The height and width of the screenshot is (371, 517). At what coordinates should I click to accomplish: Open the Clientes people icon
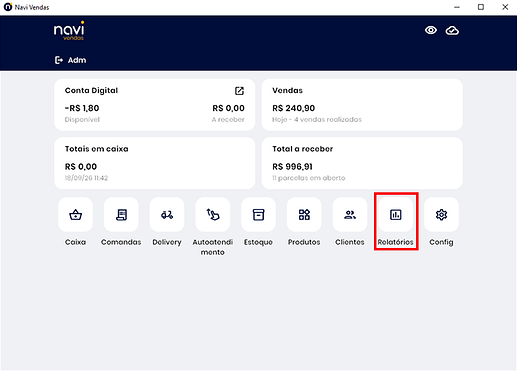tap(350, 215)
